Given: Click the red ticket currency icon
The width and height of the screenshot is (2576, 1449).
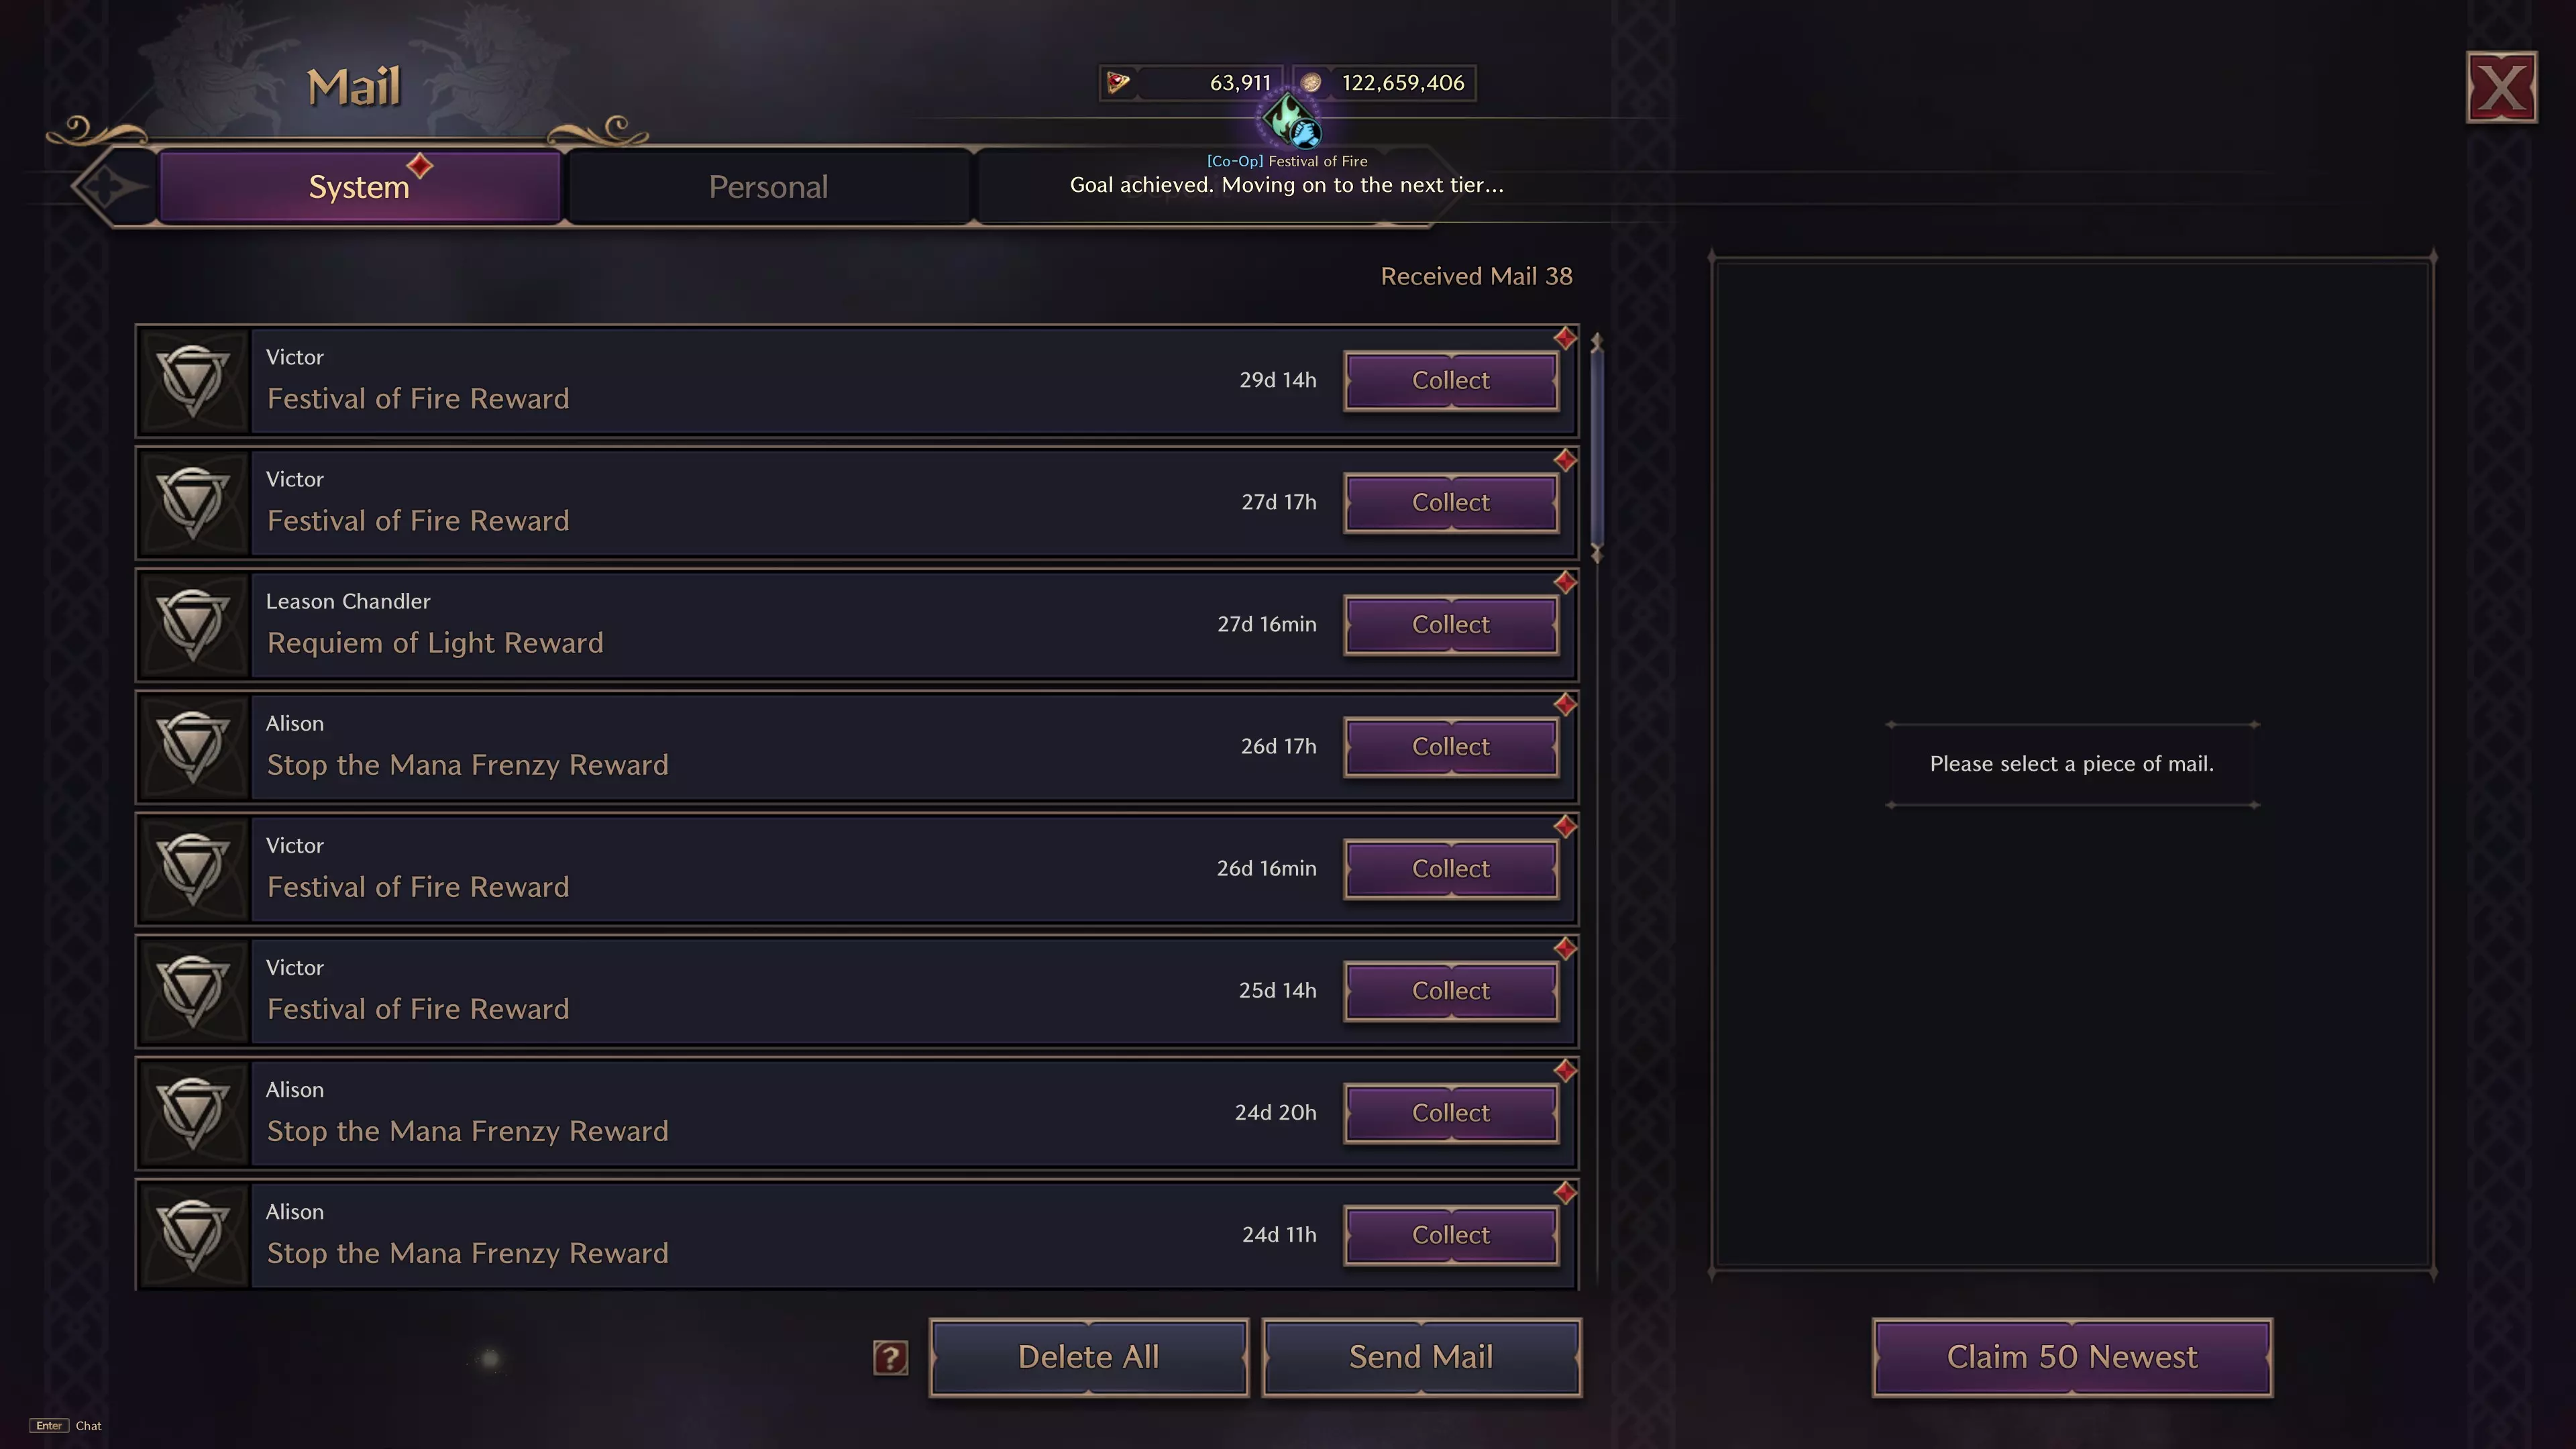Looking at the screenshot, I should click(x=1118, y=83).
